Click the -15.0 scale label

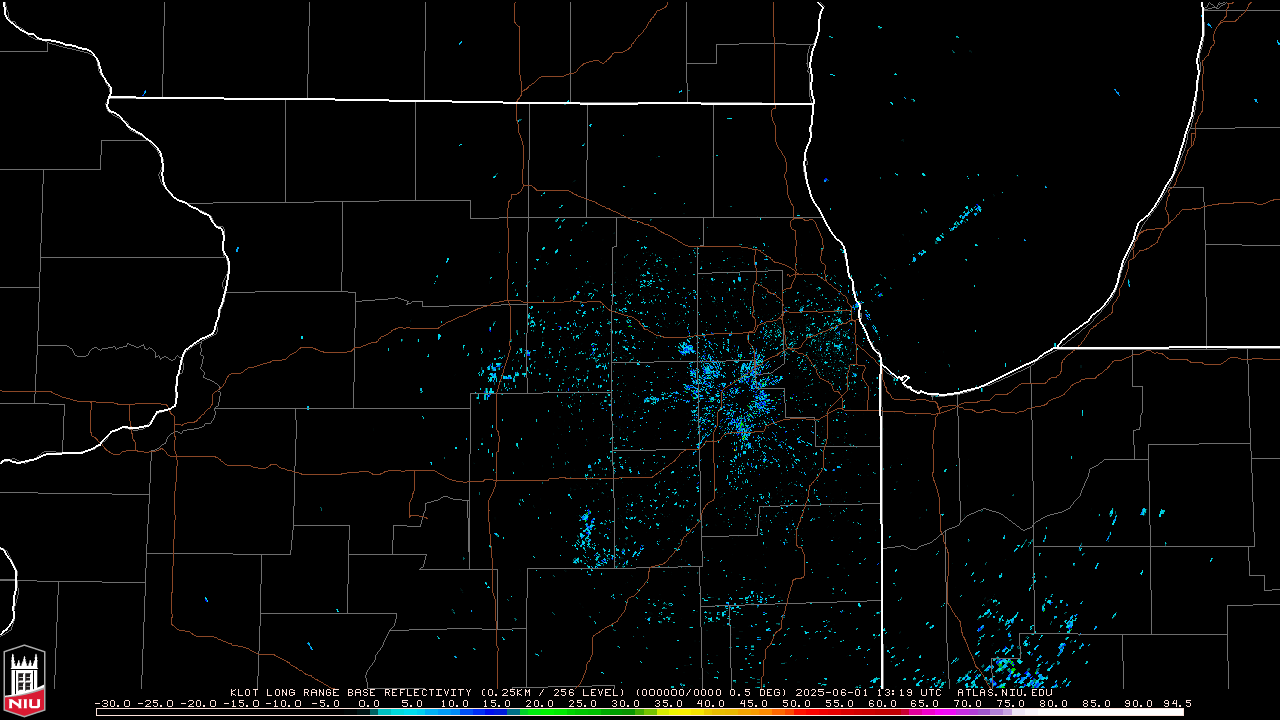pos(242,703)
